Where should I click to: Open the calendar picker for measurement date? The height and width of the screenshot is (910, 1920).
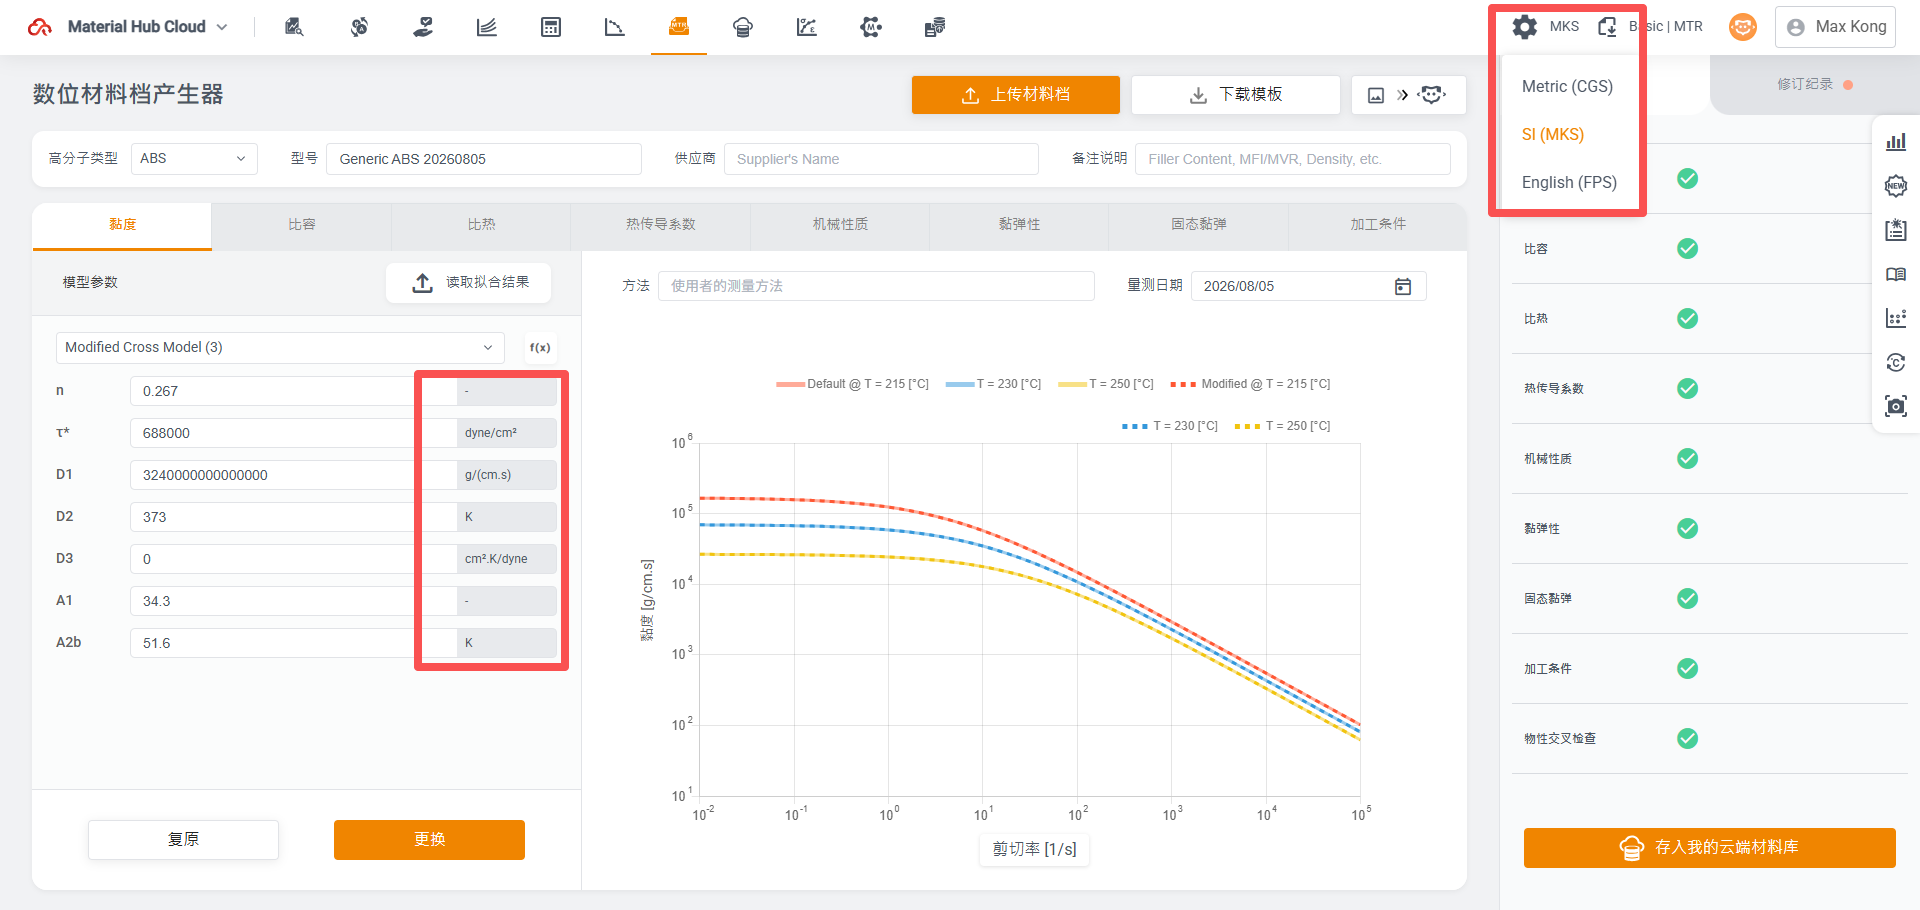coord(1403,286)
